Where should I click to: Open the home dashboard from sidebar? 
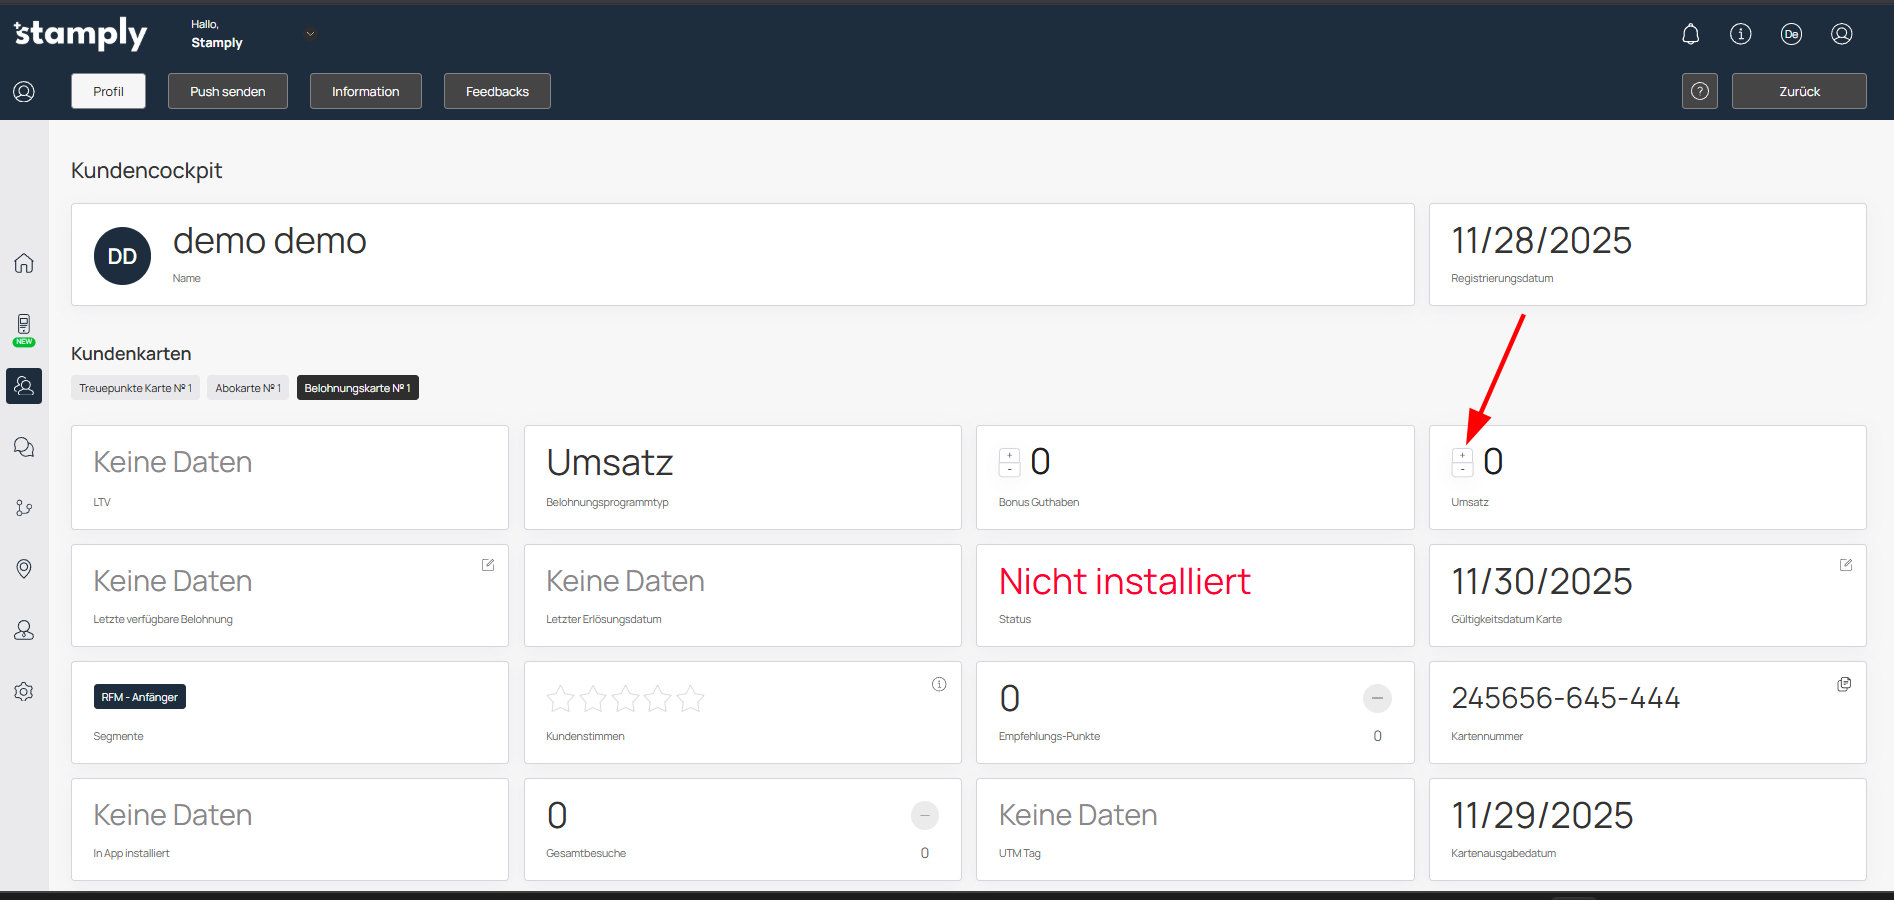point(24,263)
